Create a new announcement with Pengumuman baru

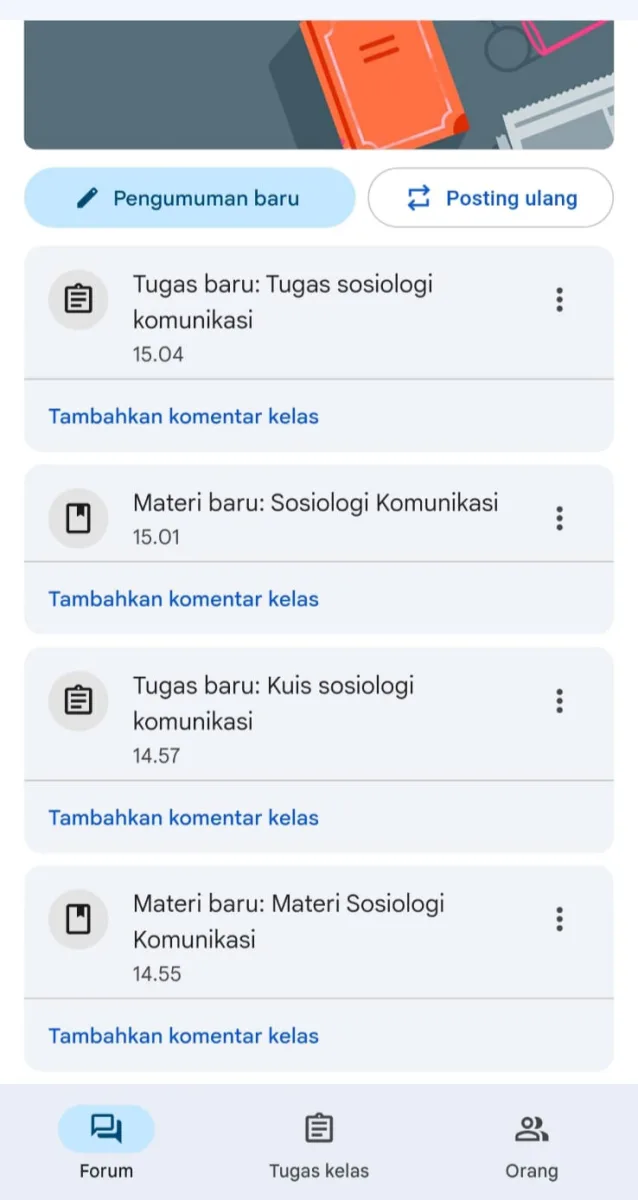click(x=190, y=198)
